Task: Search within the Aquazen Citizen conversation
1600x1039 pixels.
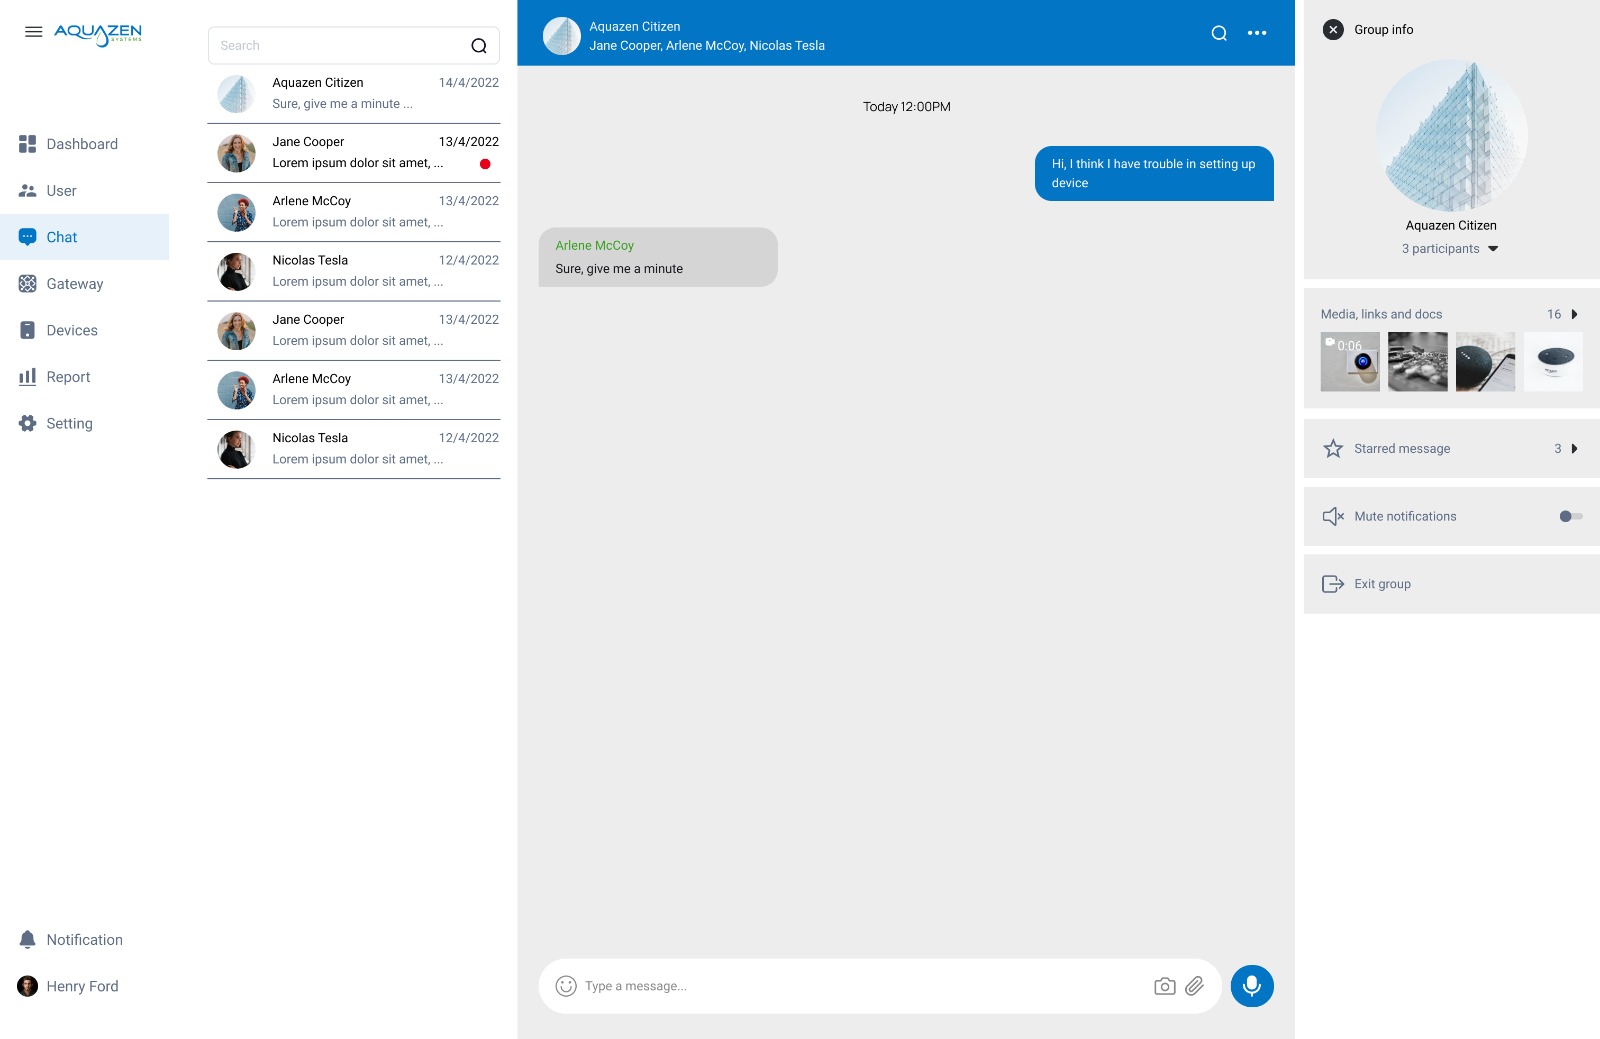Action: point(1218,33)
